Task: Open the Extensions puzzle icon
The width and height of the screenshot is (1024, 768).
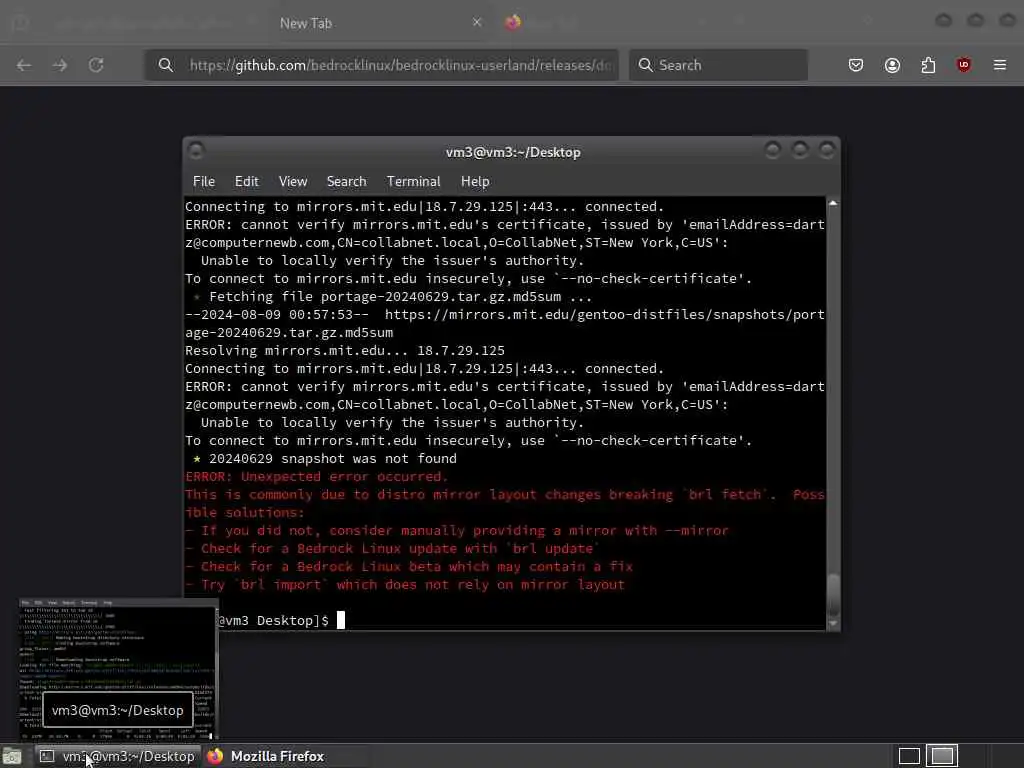Action: point(928,65)
